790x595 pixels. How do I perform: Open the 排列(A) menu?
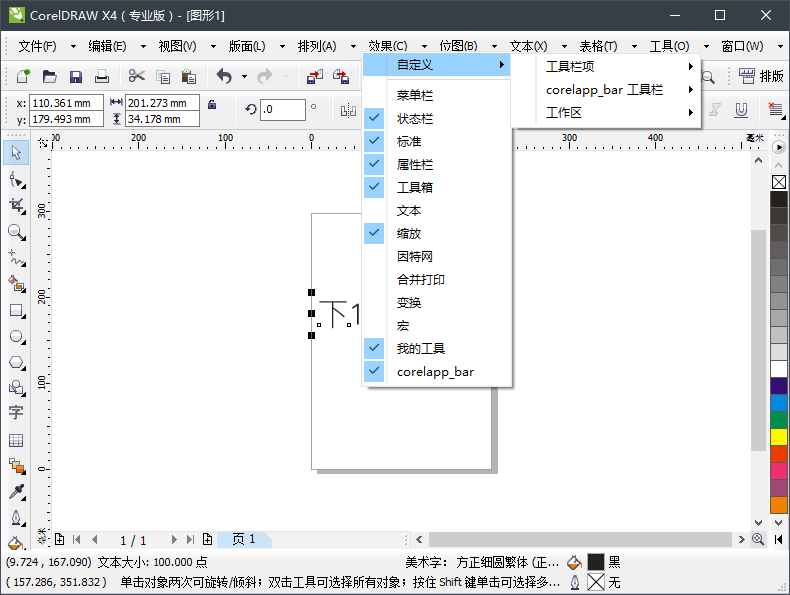pyautogui.click(x=317, y=46)
